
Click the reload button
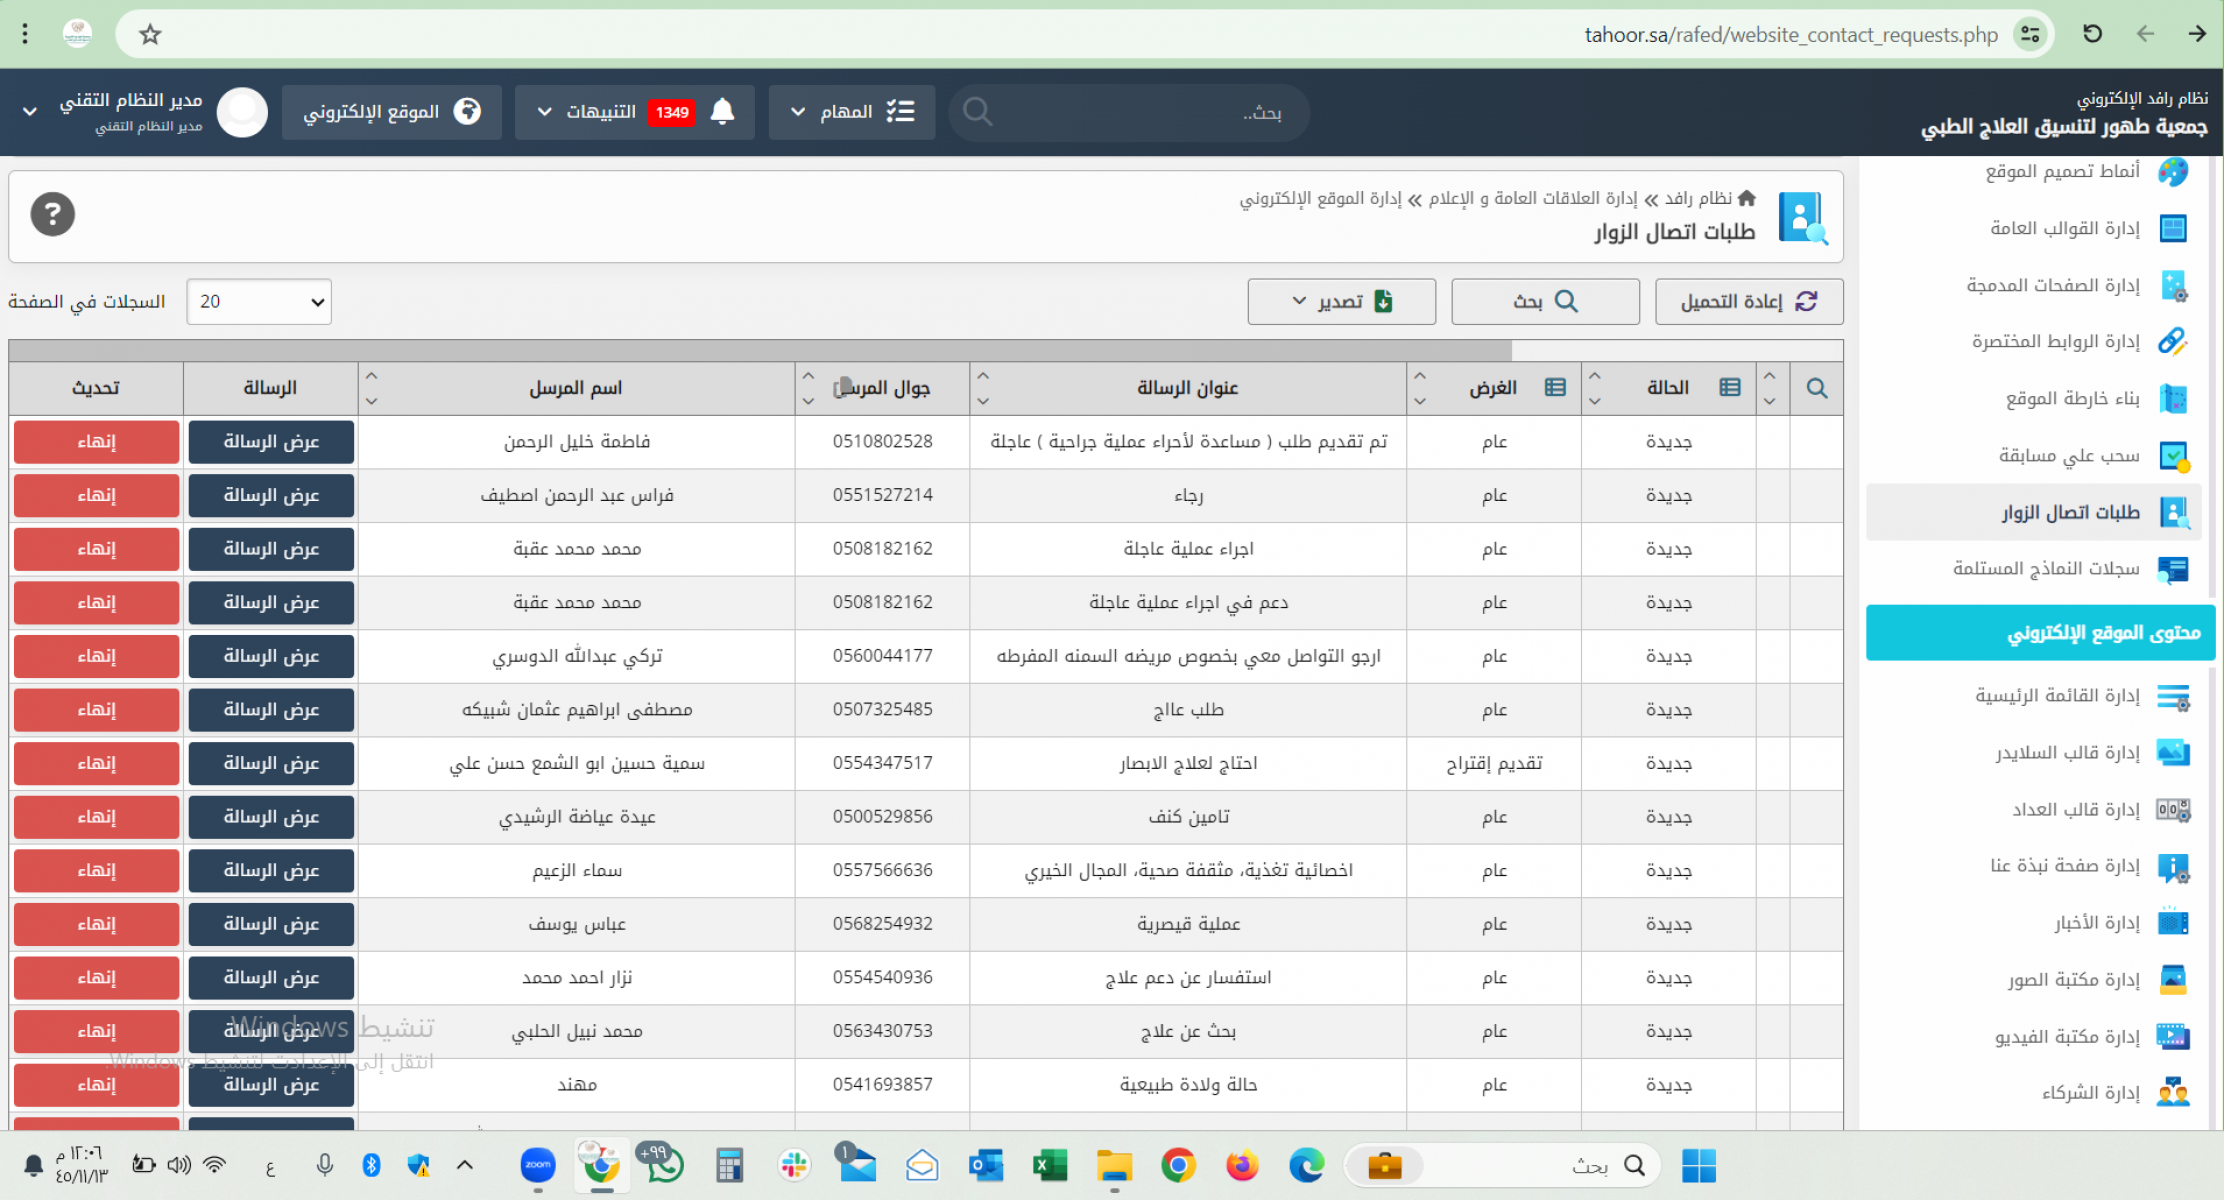(1748, 302)
